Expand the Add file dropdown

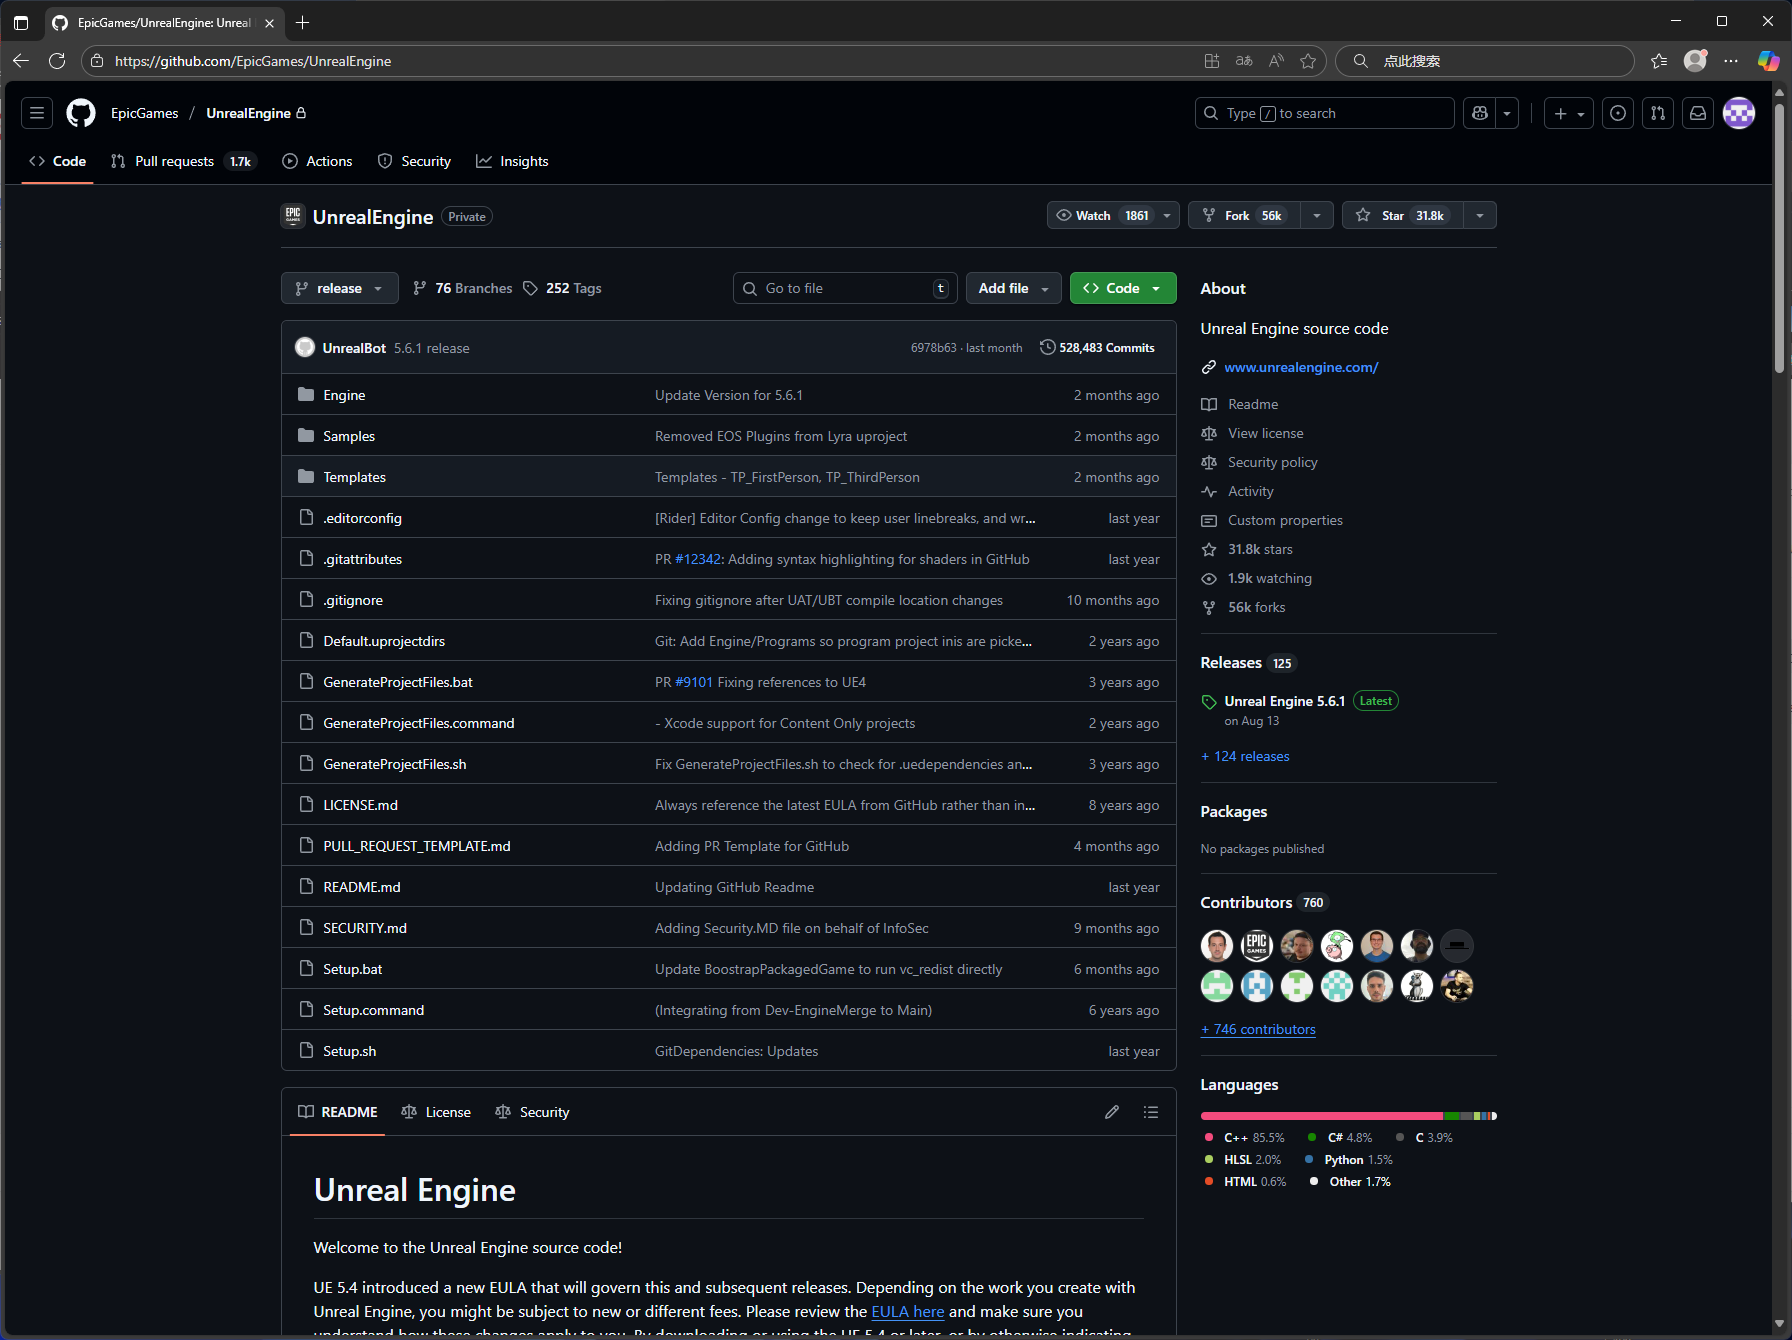(1014, 288)
